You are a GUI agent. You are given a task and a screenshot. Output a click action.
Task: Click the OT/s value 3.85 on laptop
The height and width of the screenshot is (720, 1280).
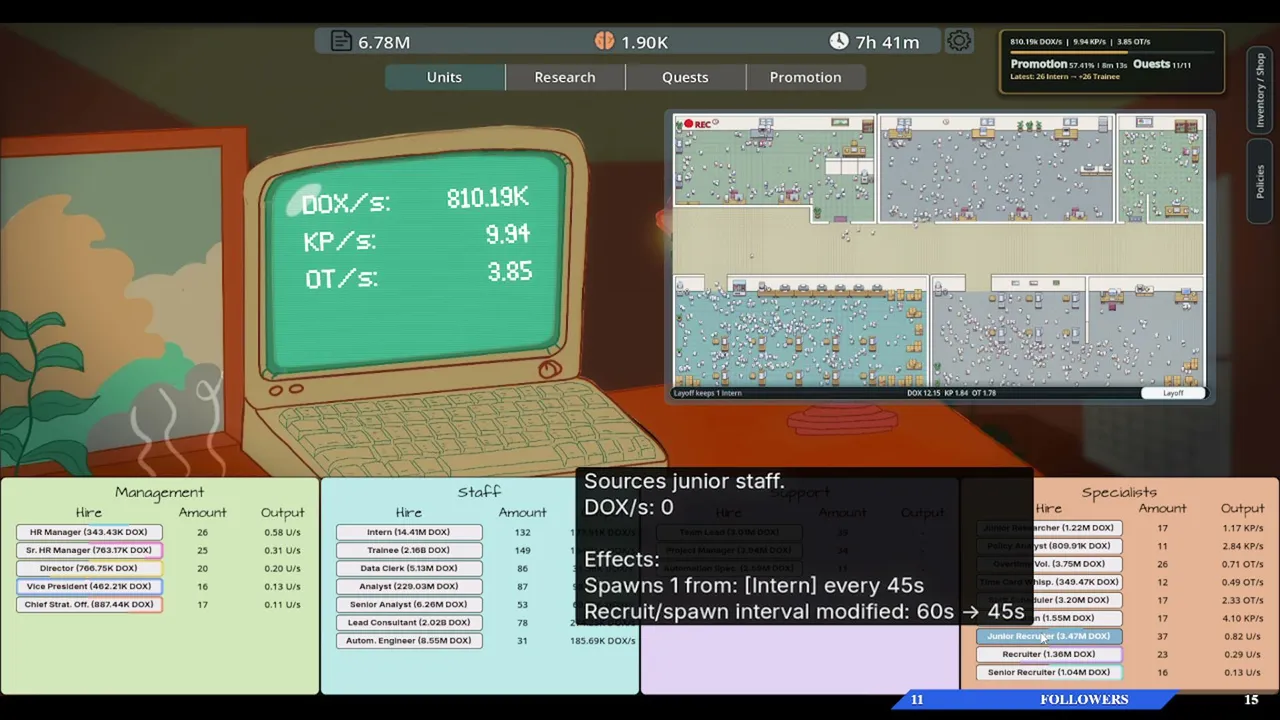click(x=509, y=272)
